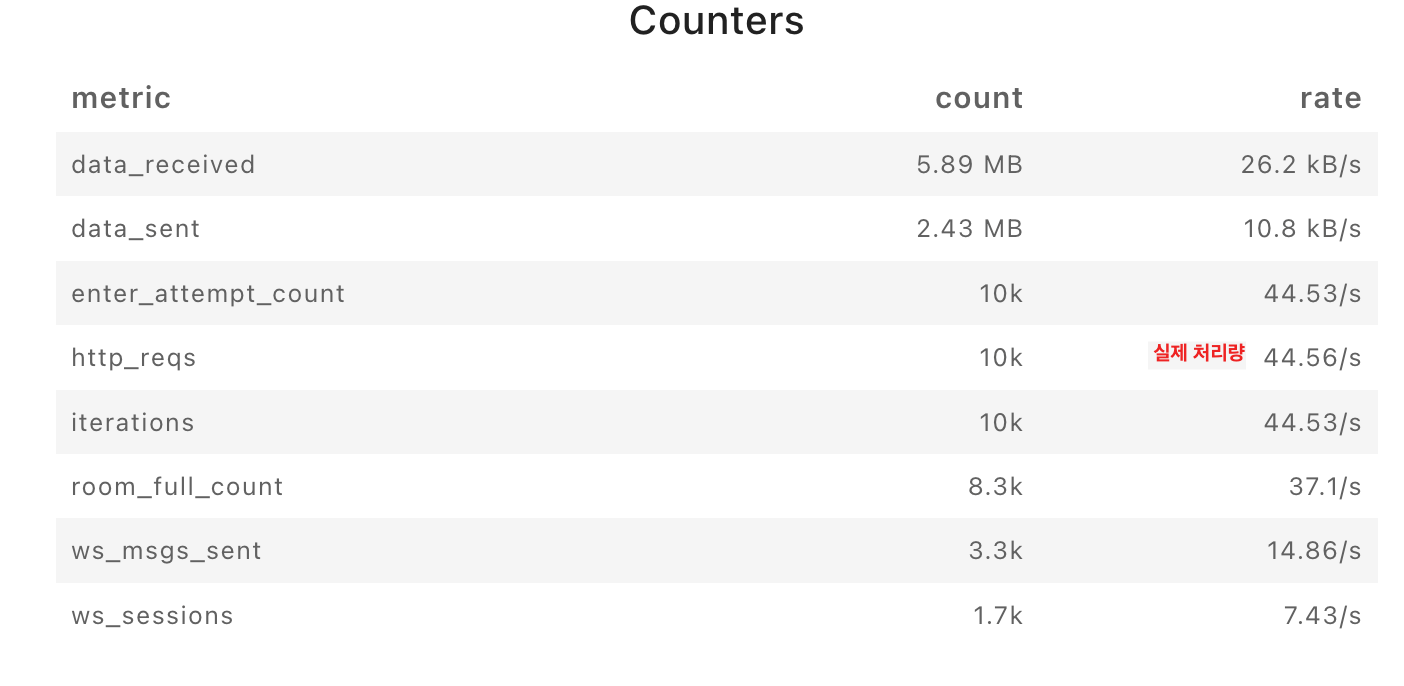The width and height of the screenshot is (1404, 686).
Task: Click the data_received metric name
Action: tap(163, 165)
